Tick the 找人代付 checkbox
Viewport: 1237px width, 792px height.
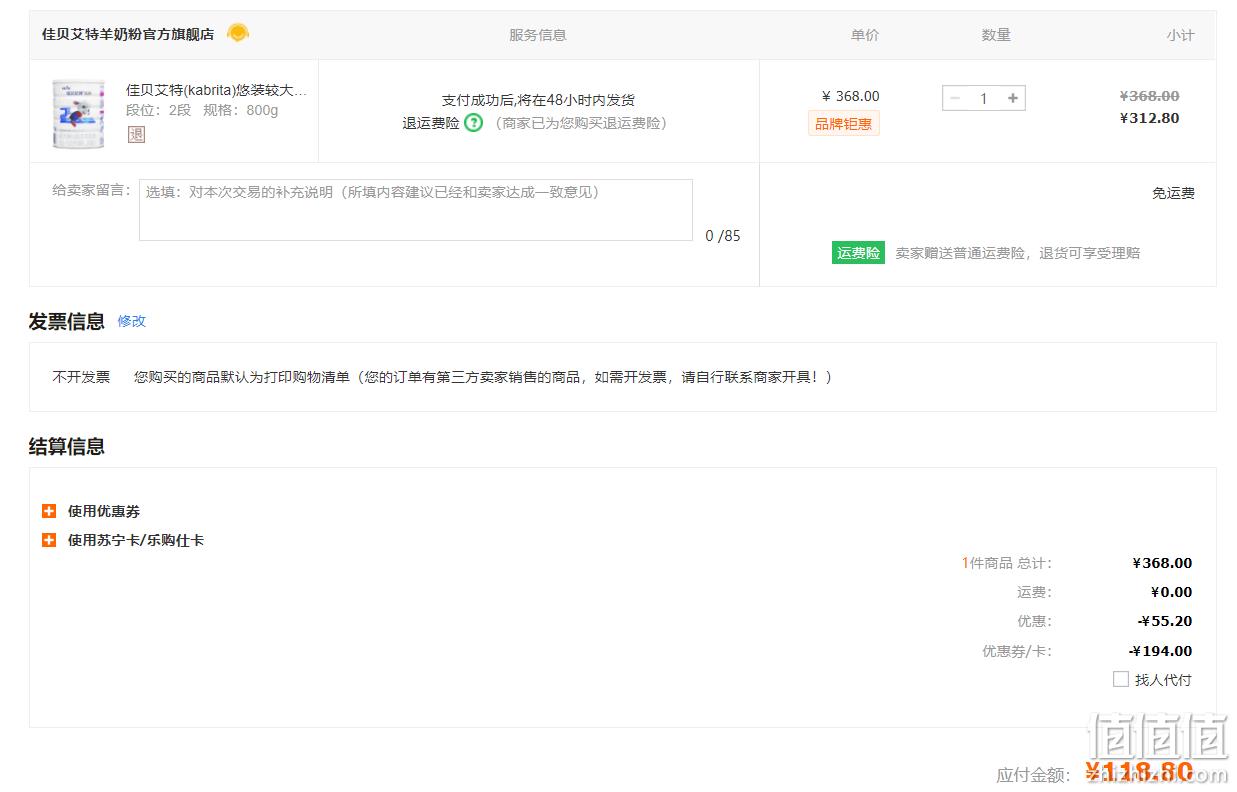(1121, 679)
